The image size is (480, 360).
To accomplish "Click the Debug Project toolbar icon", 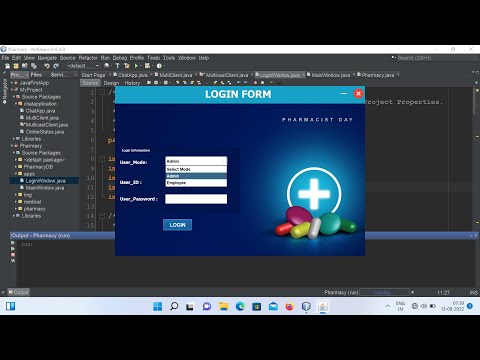I will point(148,66).
